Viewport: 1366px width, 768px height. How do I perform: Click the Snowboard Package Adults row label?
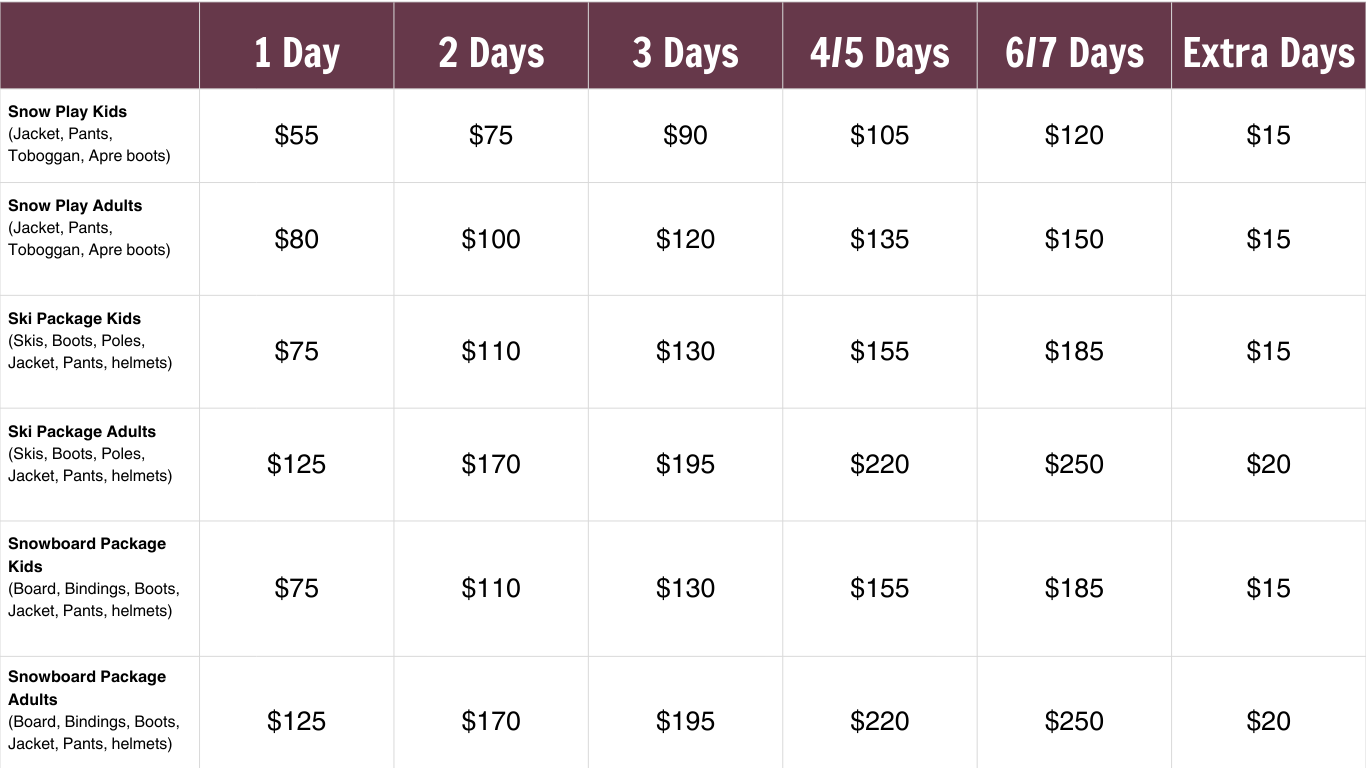click(87, 687)
